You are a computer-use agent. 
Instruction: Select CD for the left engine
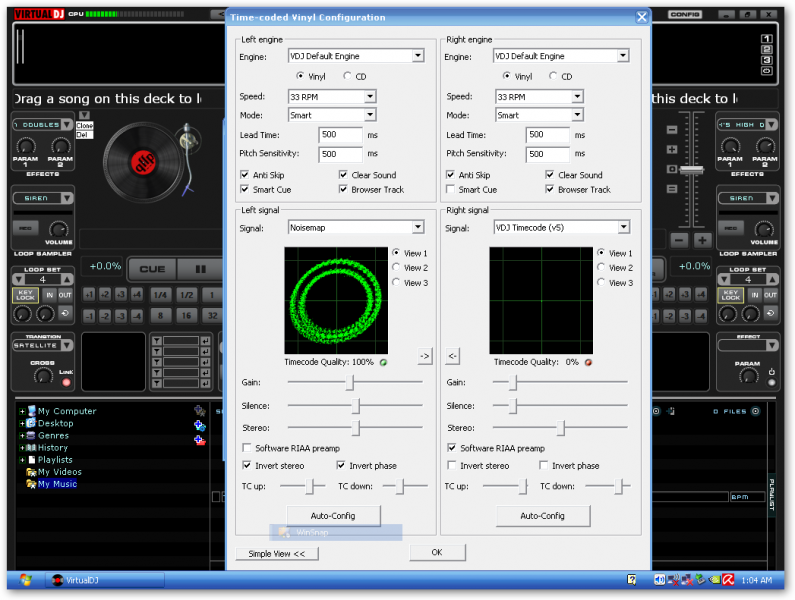click(x=347, y=76)
